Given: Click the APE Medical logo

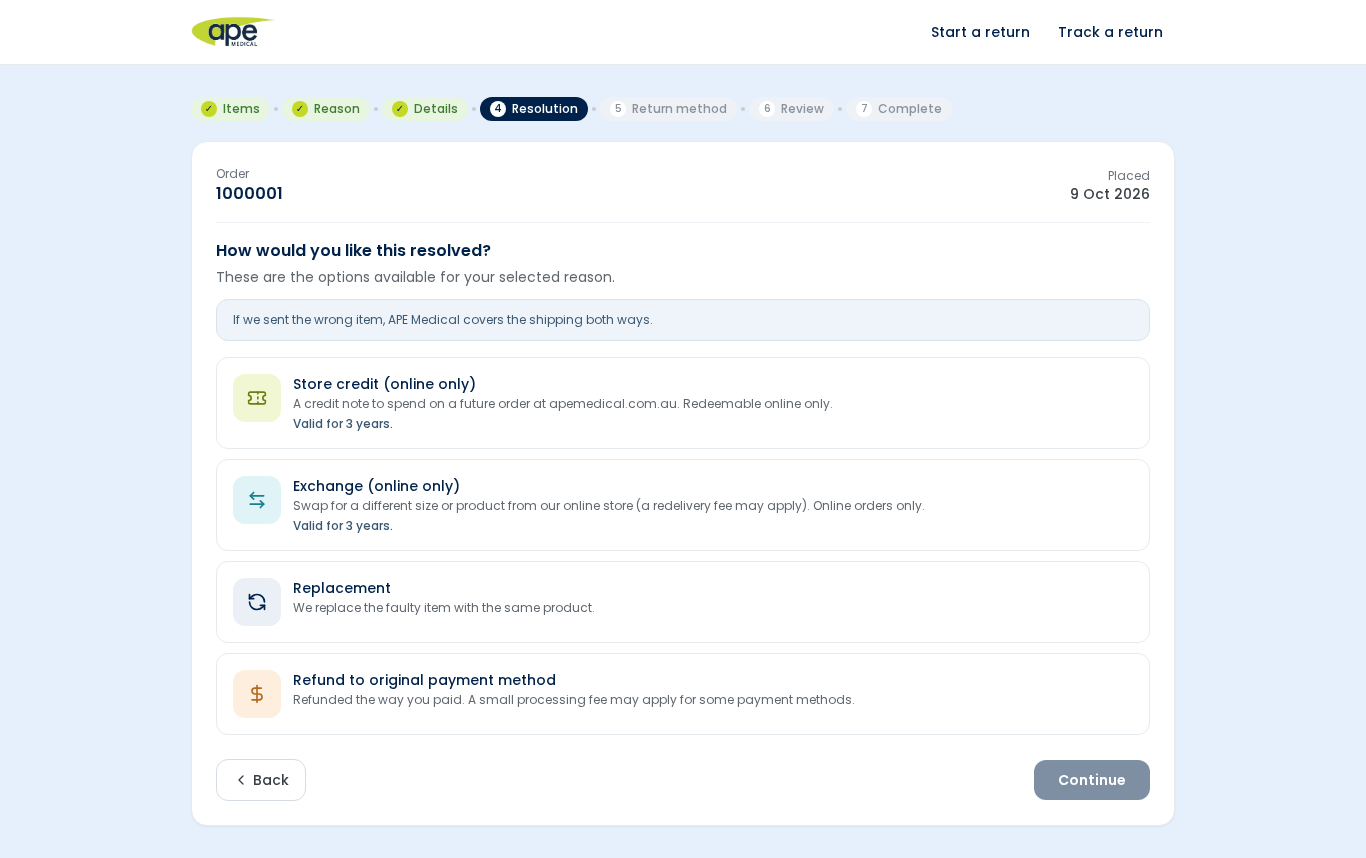Looking at the screenshot, I should pyautogui.click(x=233, y=32).
